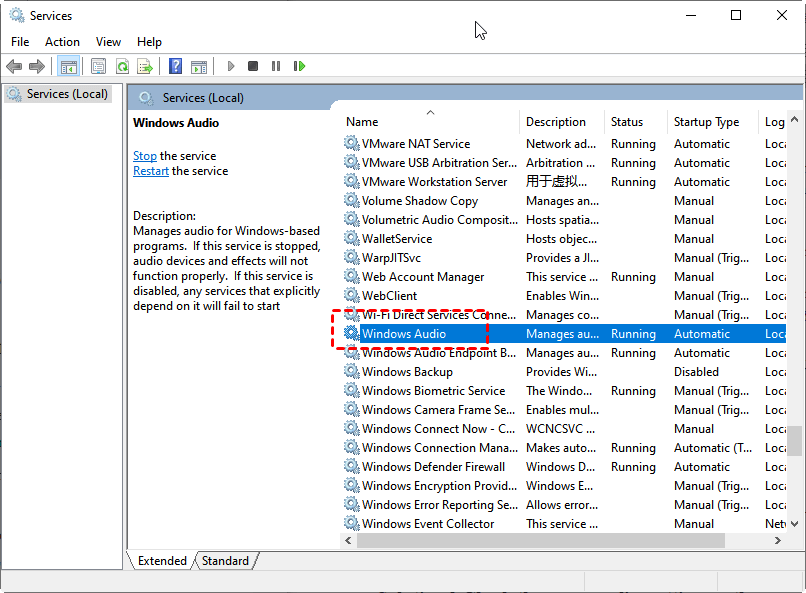Screen dimensions: 806x593
Task: Click the gear icon beside Windows Biometric Service
Action: [x=352, y=390]
